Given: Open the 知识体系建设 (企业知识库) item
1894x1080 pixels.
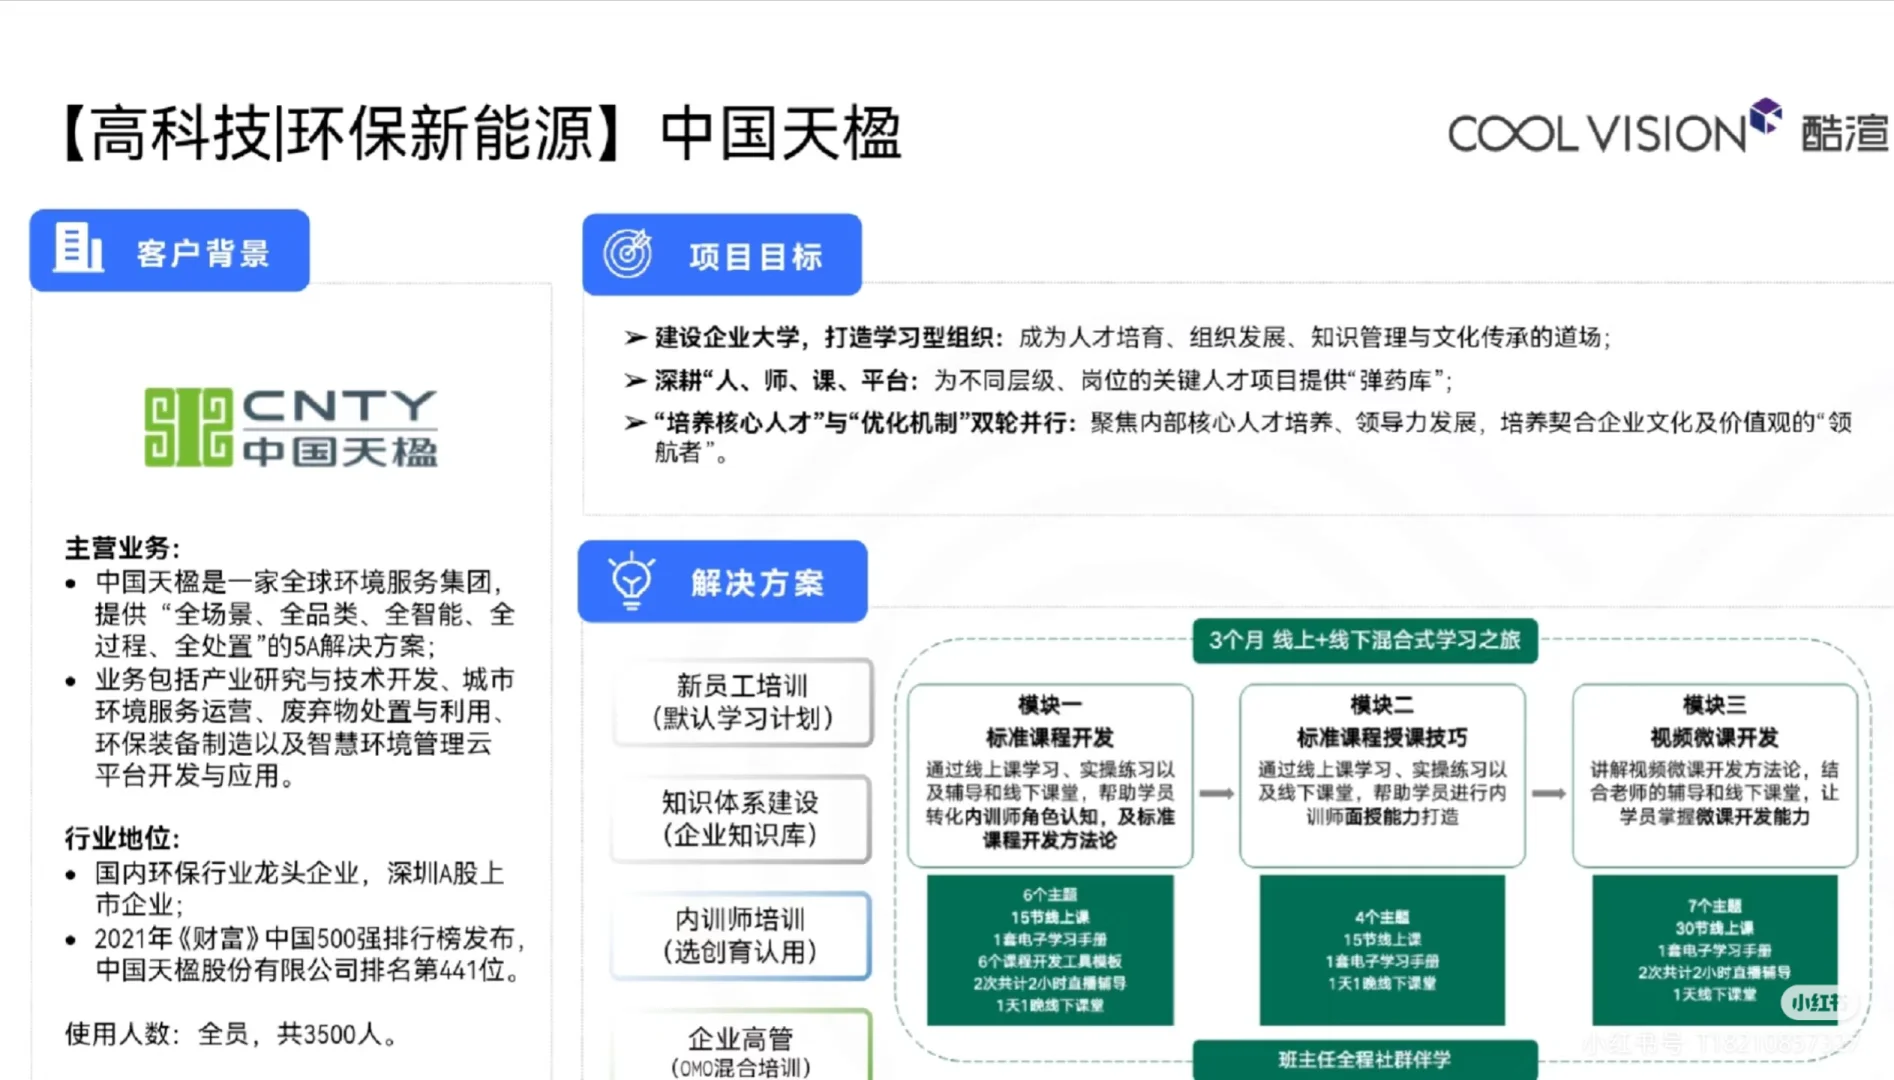Looking at the screenshot, I should (x=741, y=819).
